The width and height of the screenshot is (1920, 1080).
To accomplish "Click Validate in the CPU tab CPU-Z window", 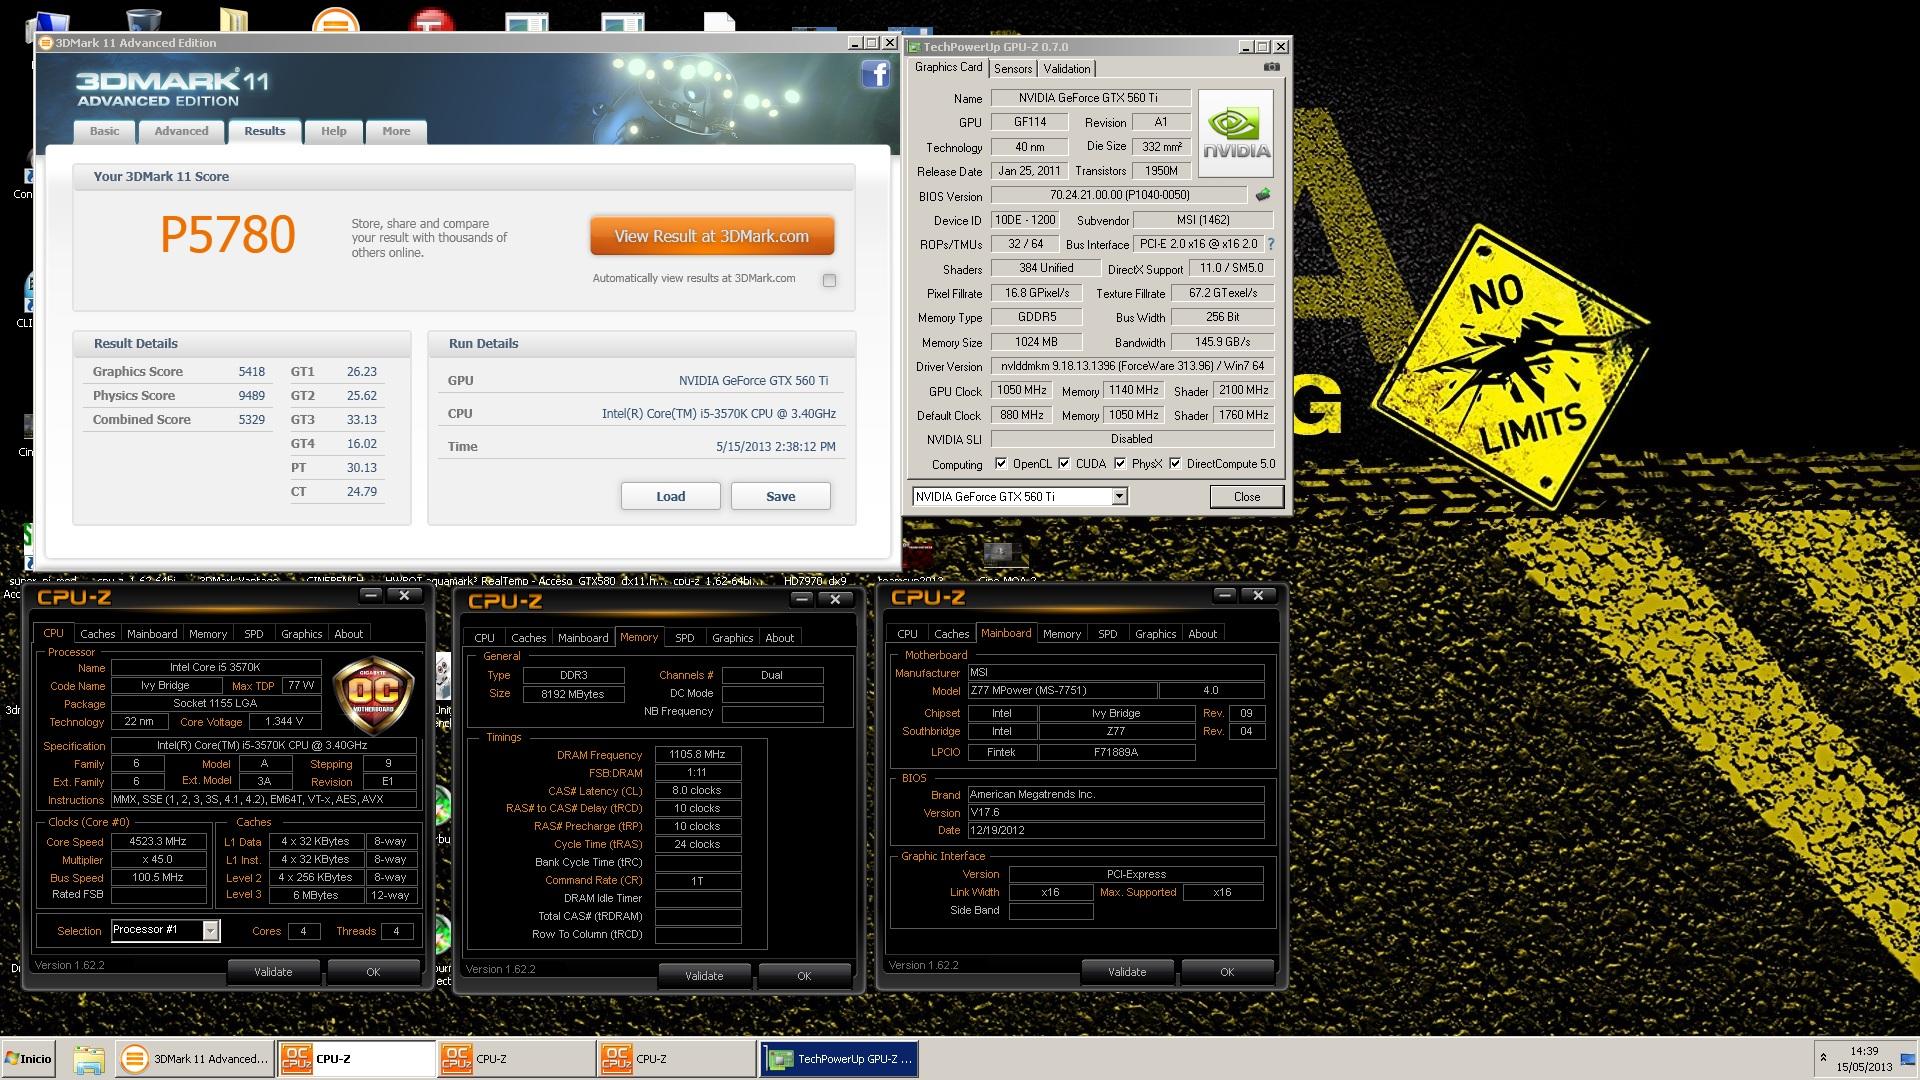I will 273,972.
